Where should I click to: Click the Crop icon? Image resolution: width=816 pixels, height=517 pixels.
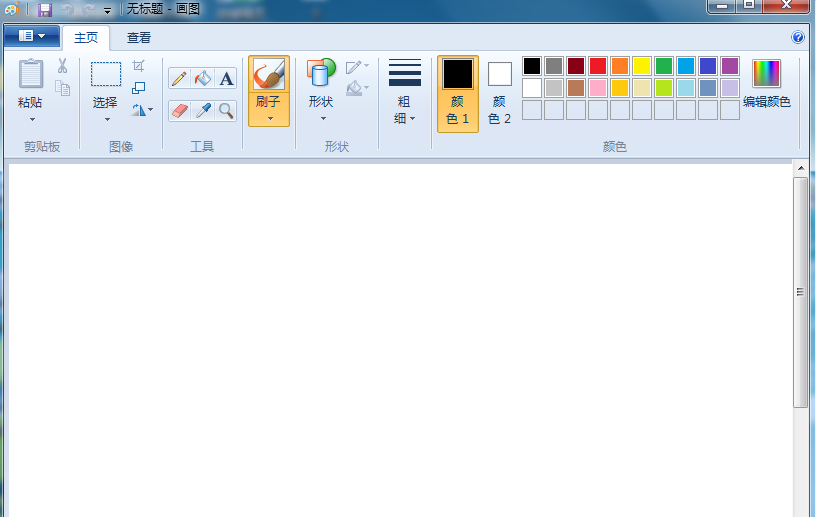point(138,66)
